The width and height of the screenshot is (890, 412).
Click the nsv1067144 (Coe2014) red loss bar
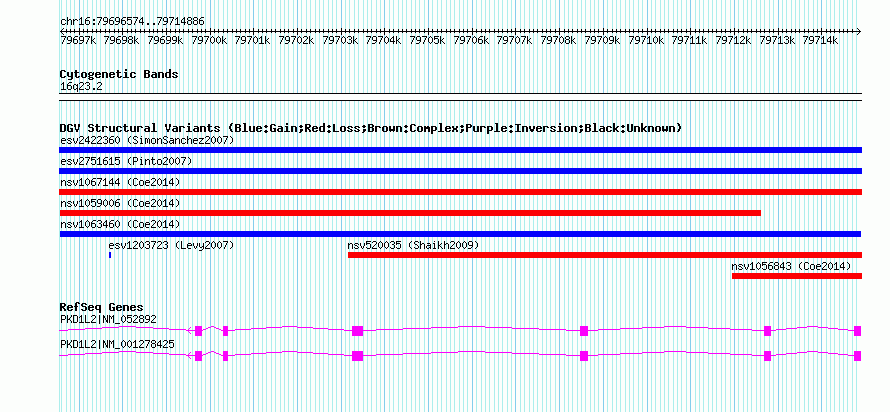tap(460, 192)
